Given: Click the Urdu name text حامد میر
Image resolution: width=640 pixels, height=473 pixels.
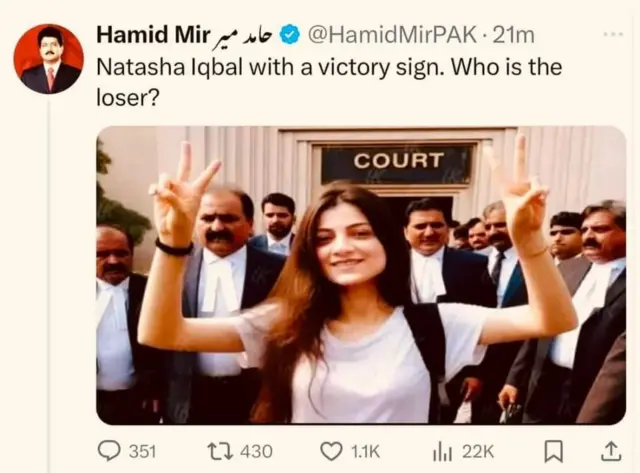Looking at the screenshot, I should click(244, 36).
